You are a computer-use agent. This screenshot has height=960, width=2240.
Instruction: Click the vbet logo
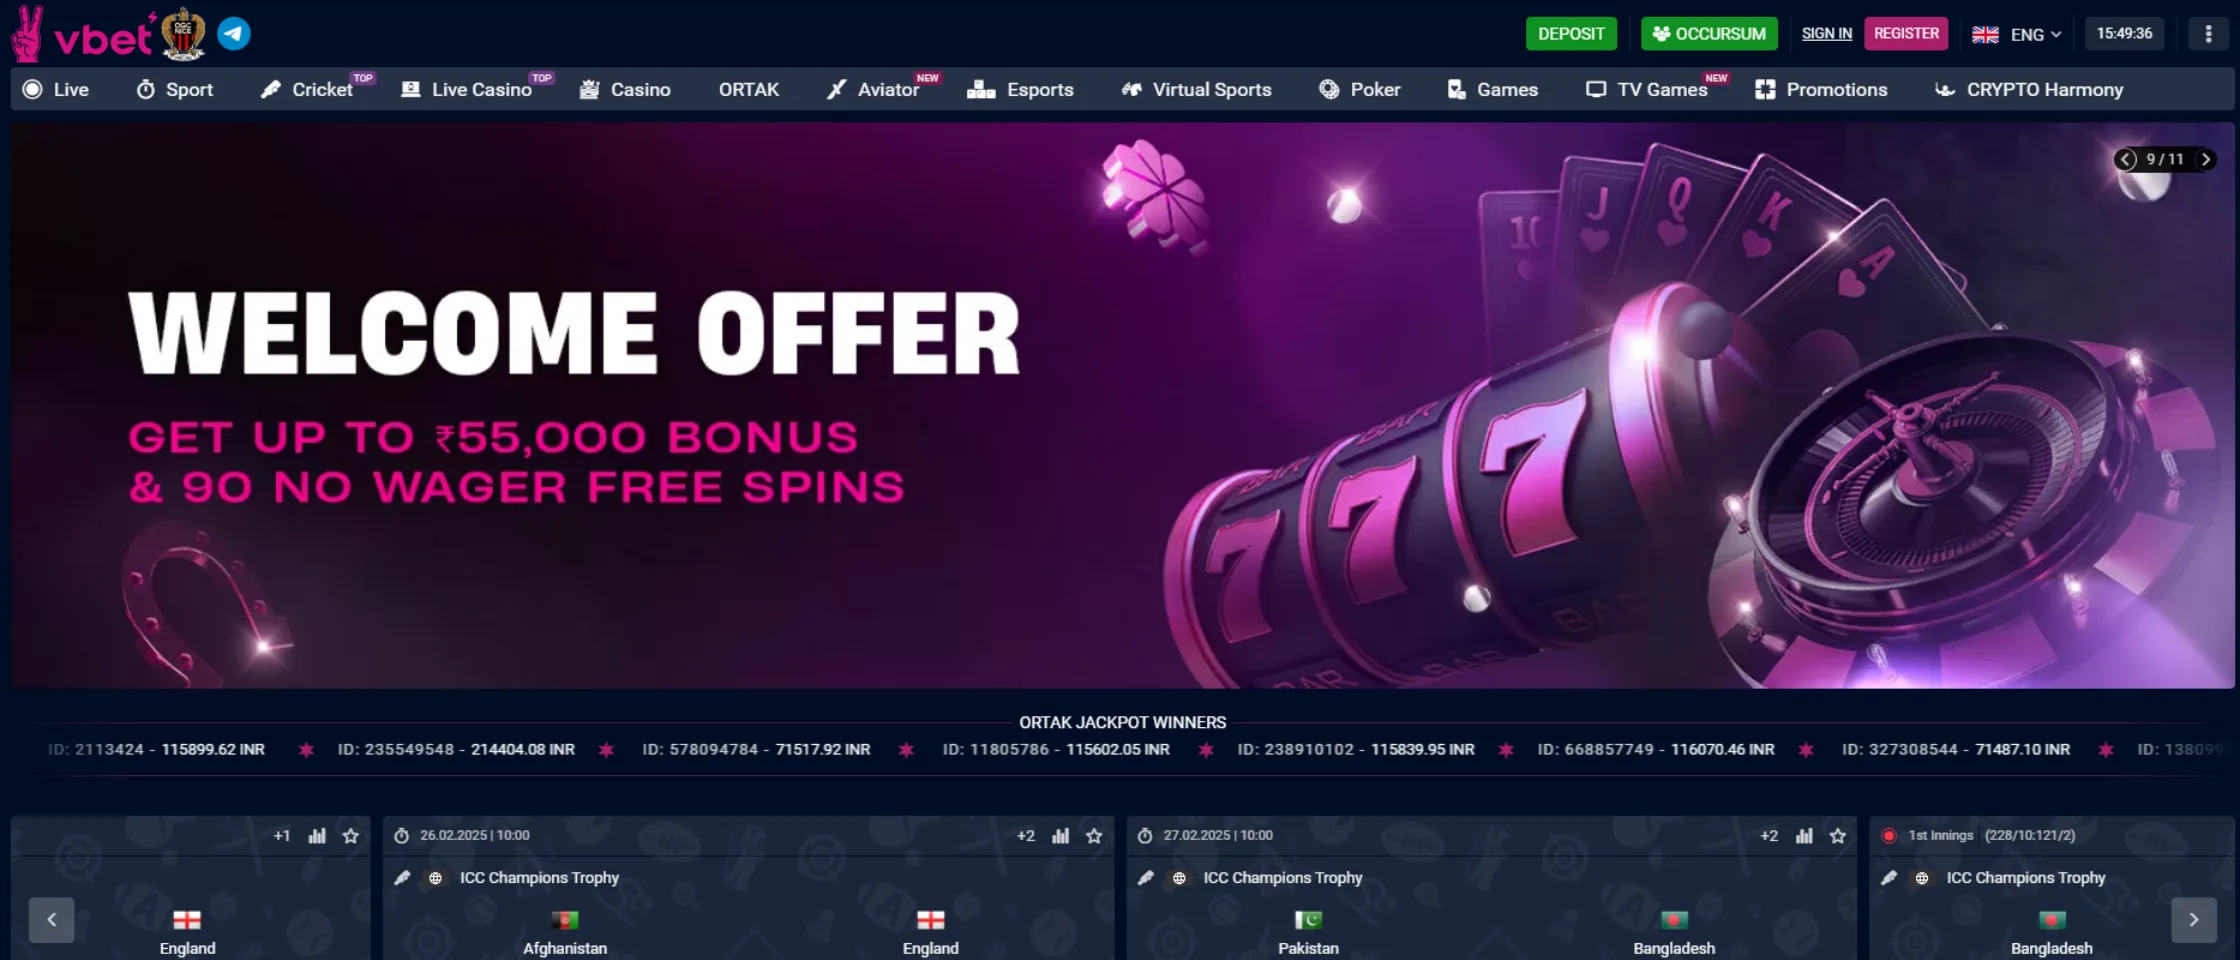point(82,35)
